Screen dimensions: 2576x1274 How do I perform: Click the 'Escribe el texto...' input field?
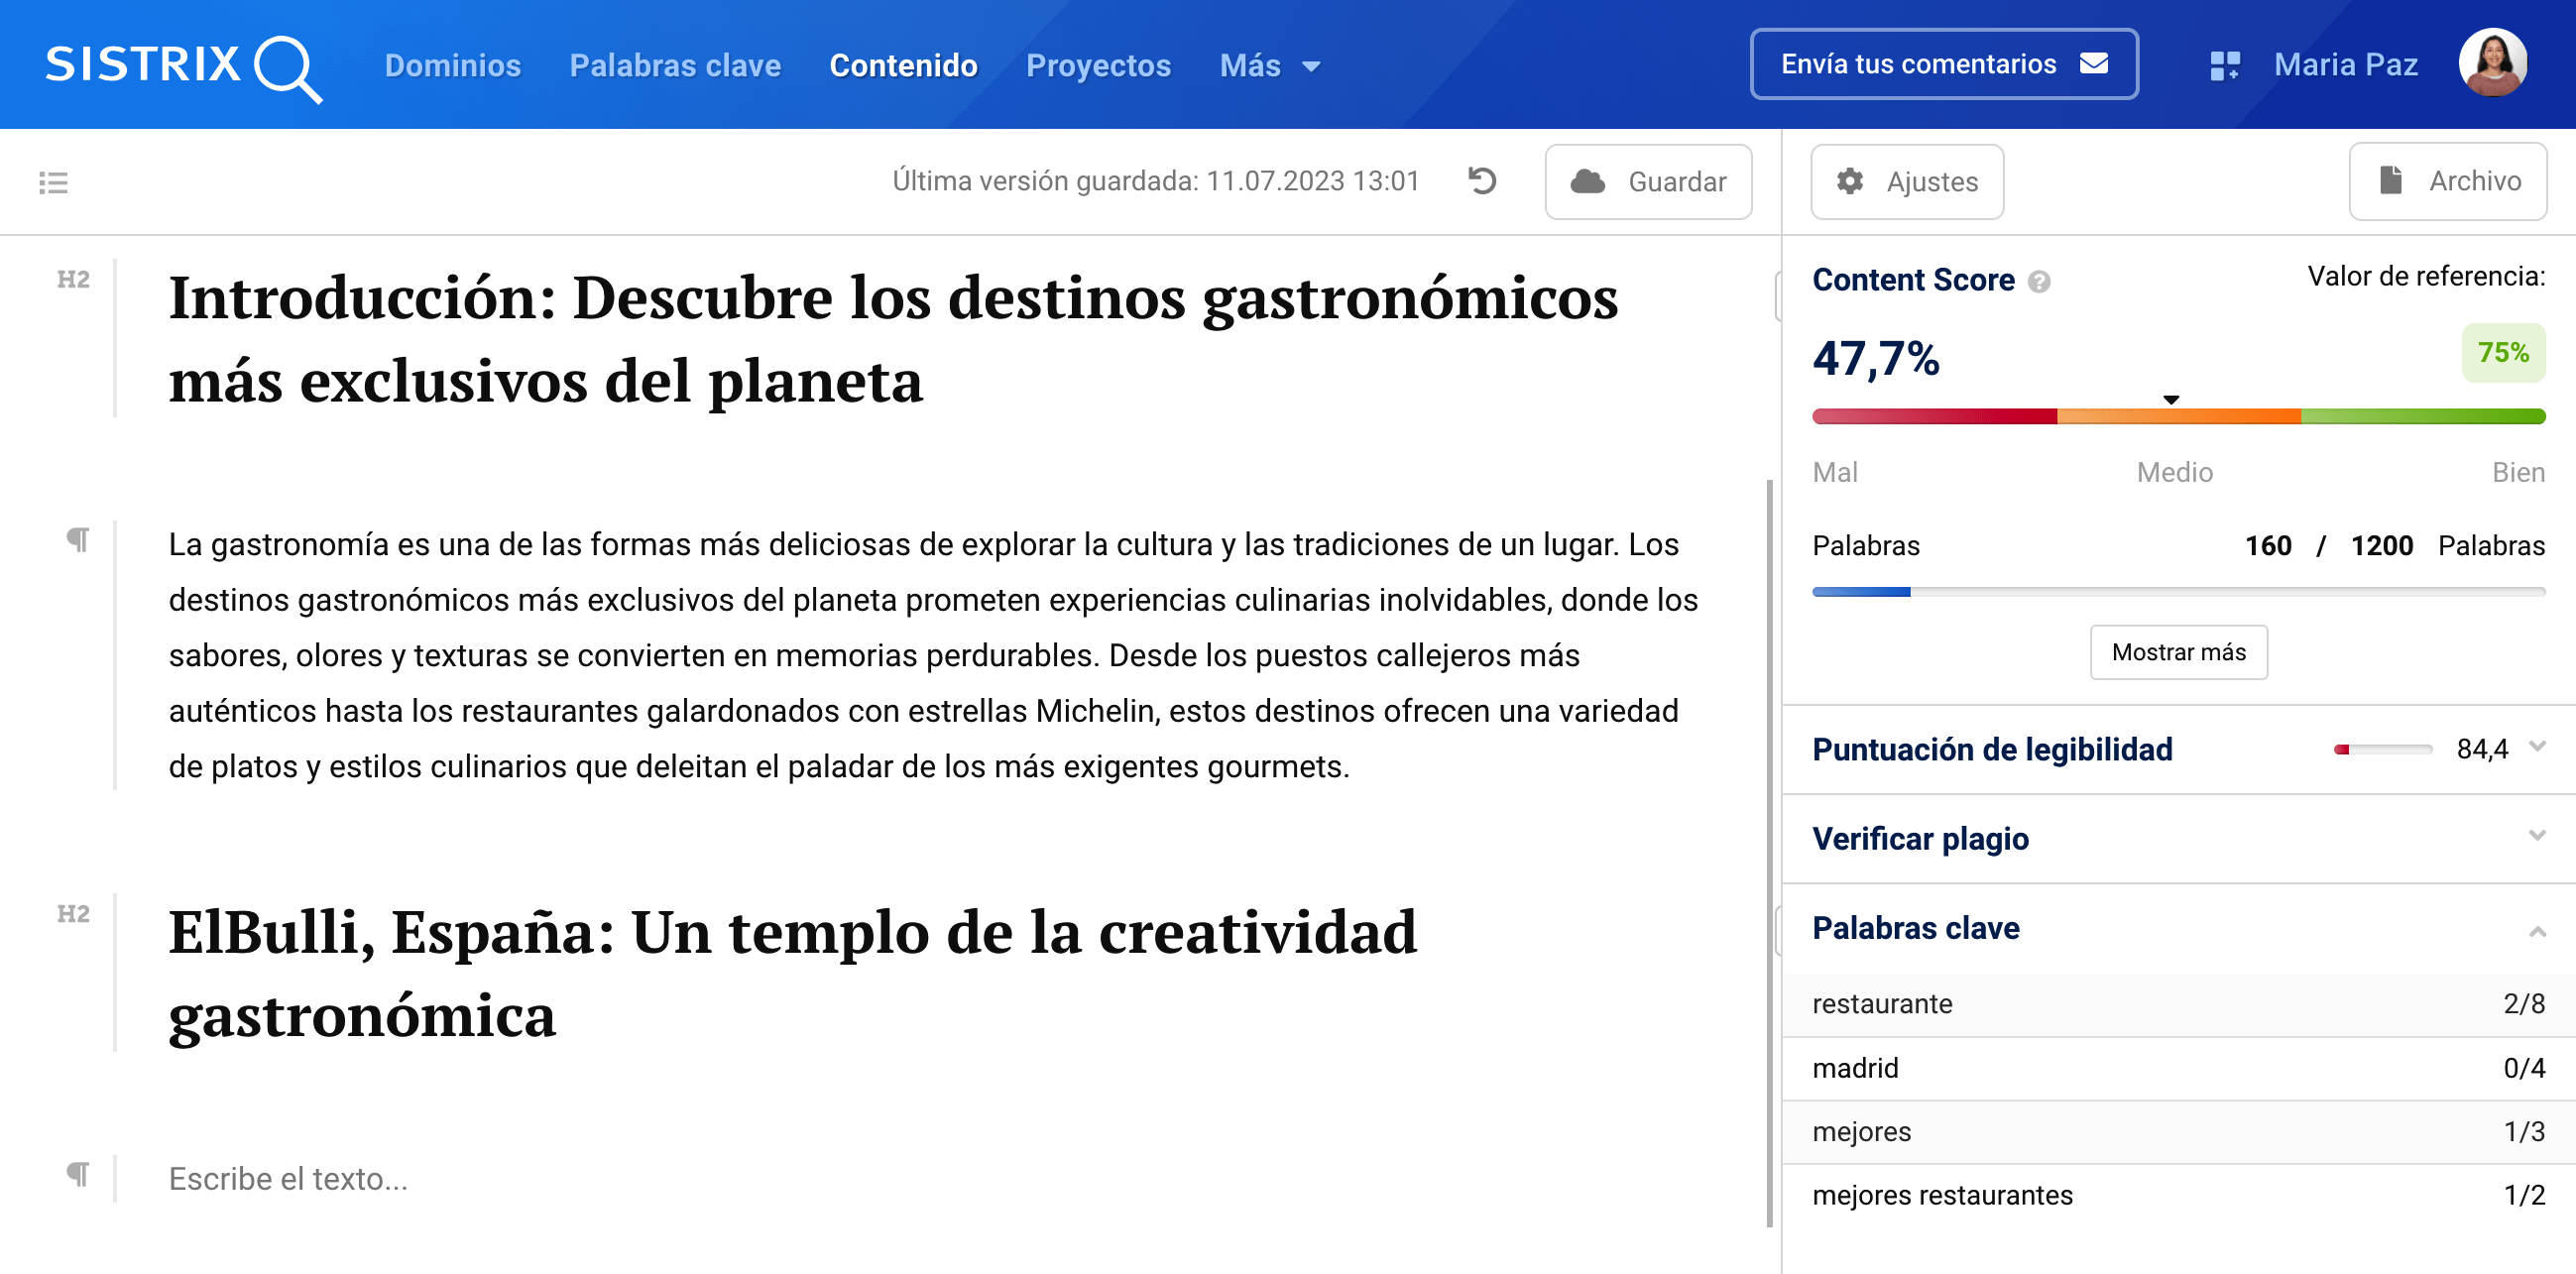pyautogui.click(x=288, y=1178)
